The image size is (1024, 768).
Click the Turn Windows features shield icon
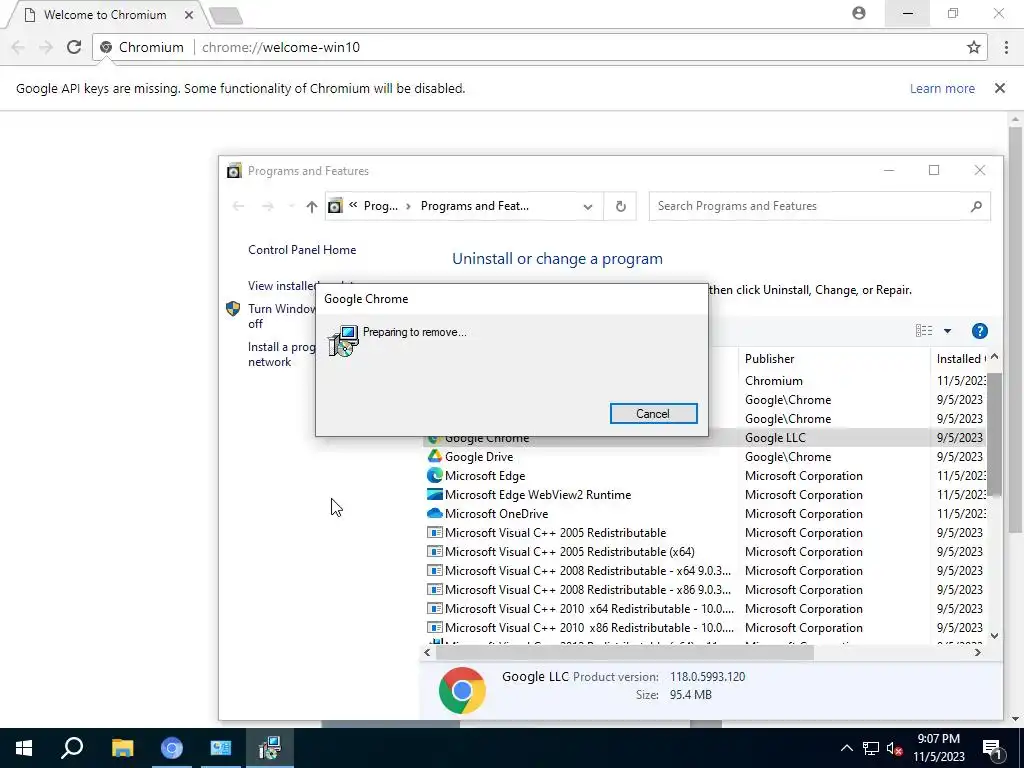pos(232,308)
